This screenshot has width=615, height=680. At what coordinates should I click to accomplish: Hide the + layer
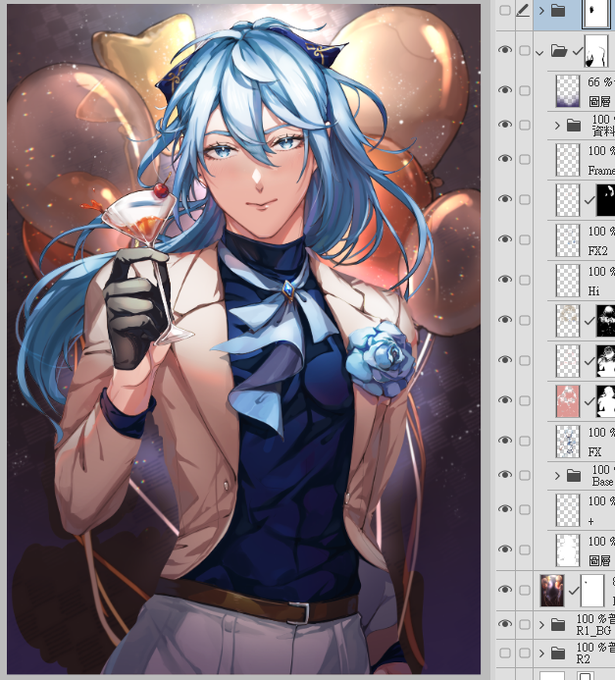pyautogui.click(x=505, y=509)
